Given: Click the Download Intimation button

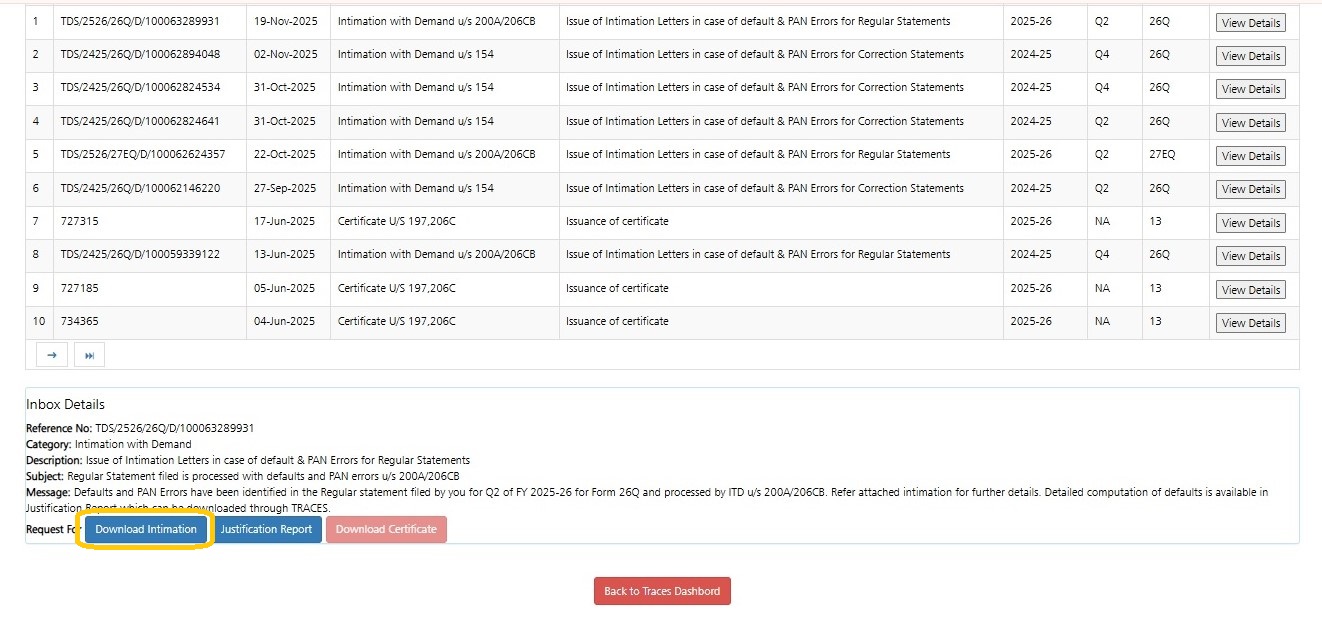Looking at the screenshot, I should (146, 529).
